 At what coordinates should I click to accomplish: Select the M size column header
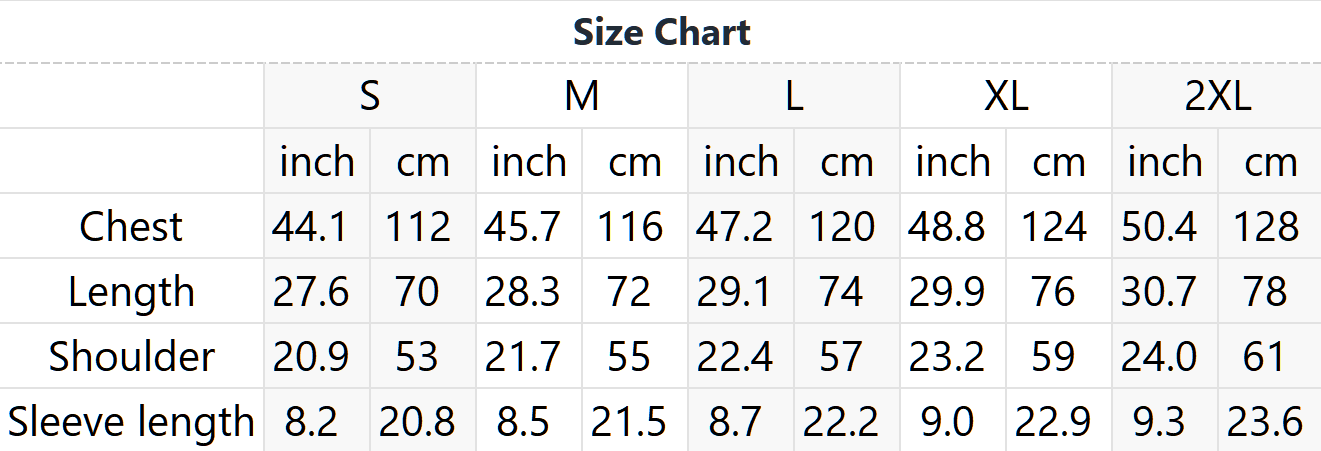[582, 96]
